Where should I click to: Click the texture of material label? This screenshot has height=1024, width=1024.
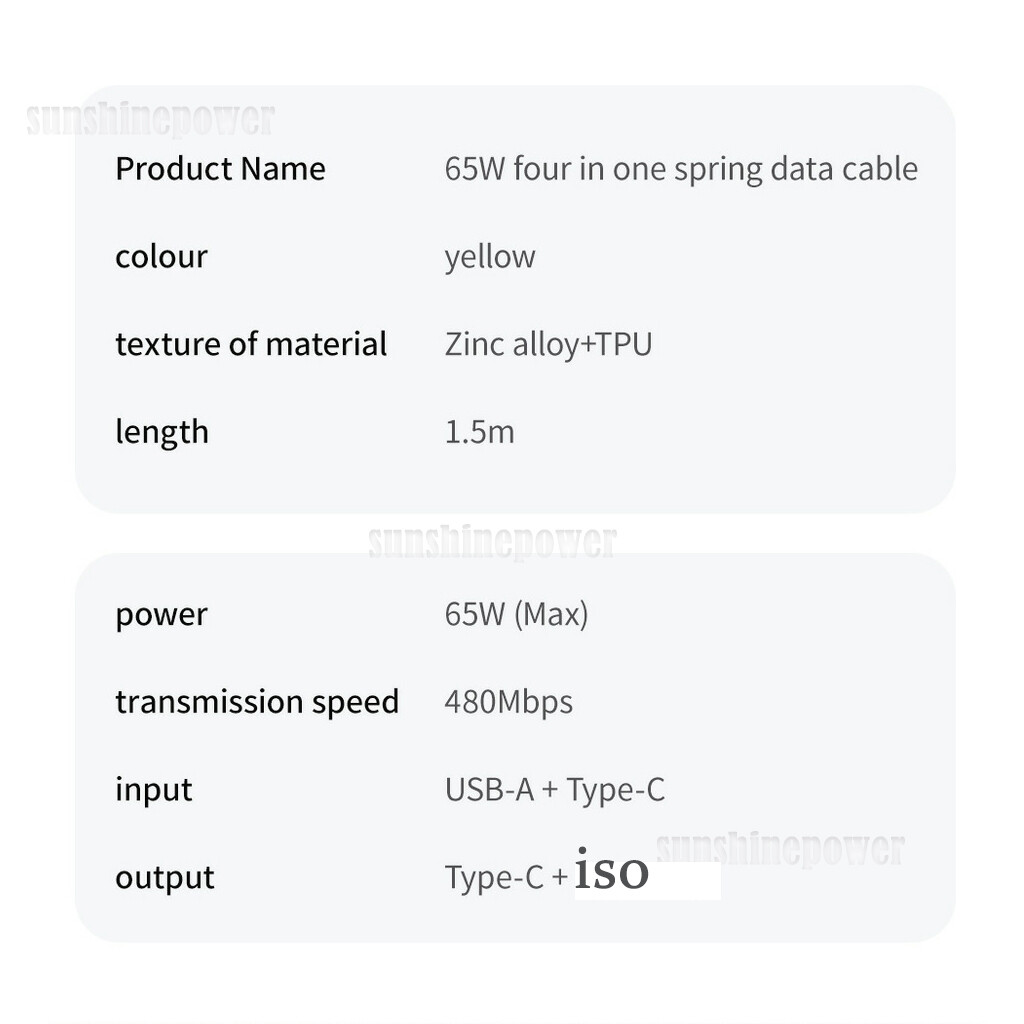[251, 344]
